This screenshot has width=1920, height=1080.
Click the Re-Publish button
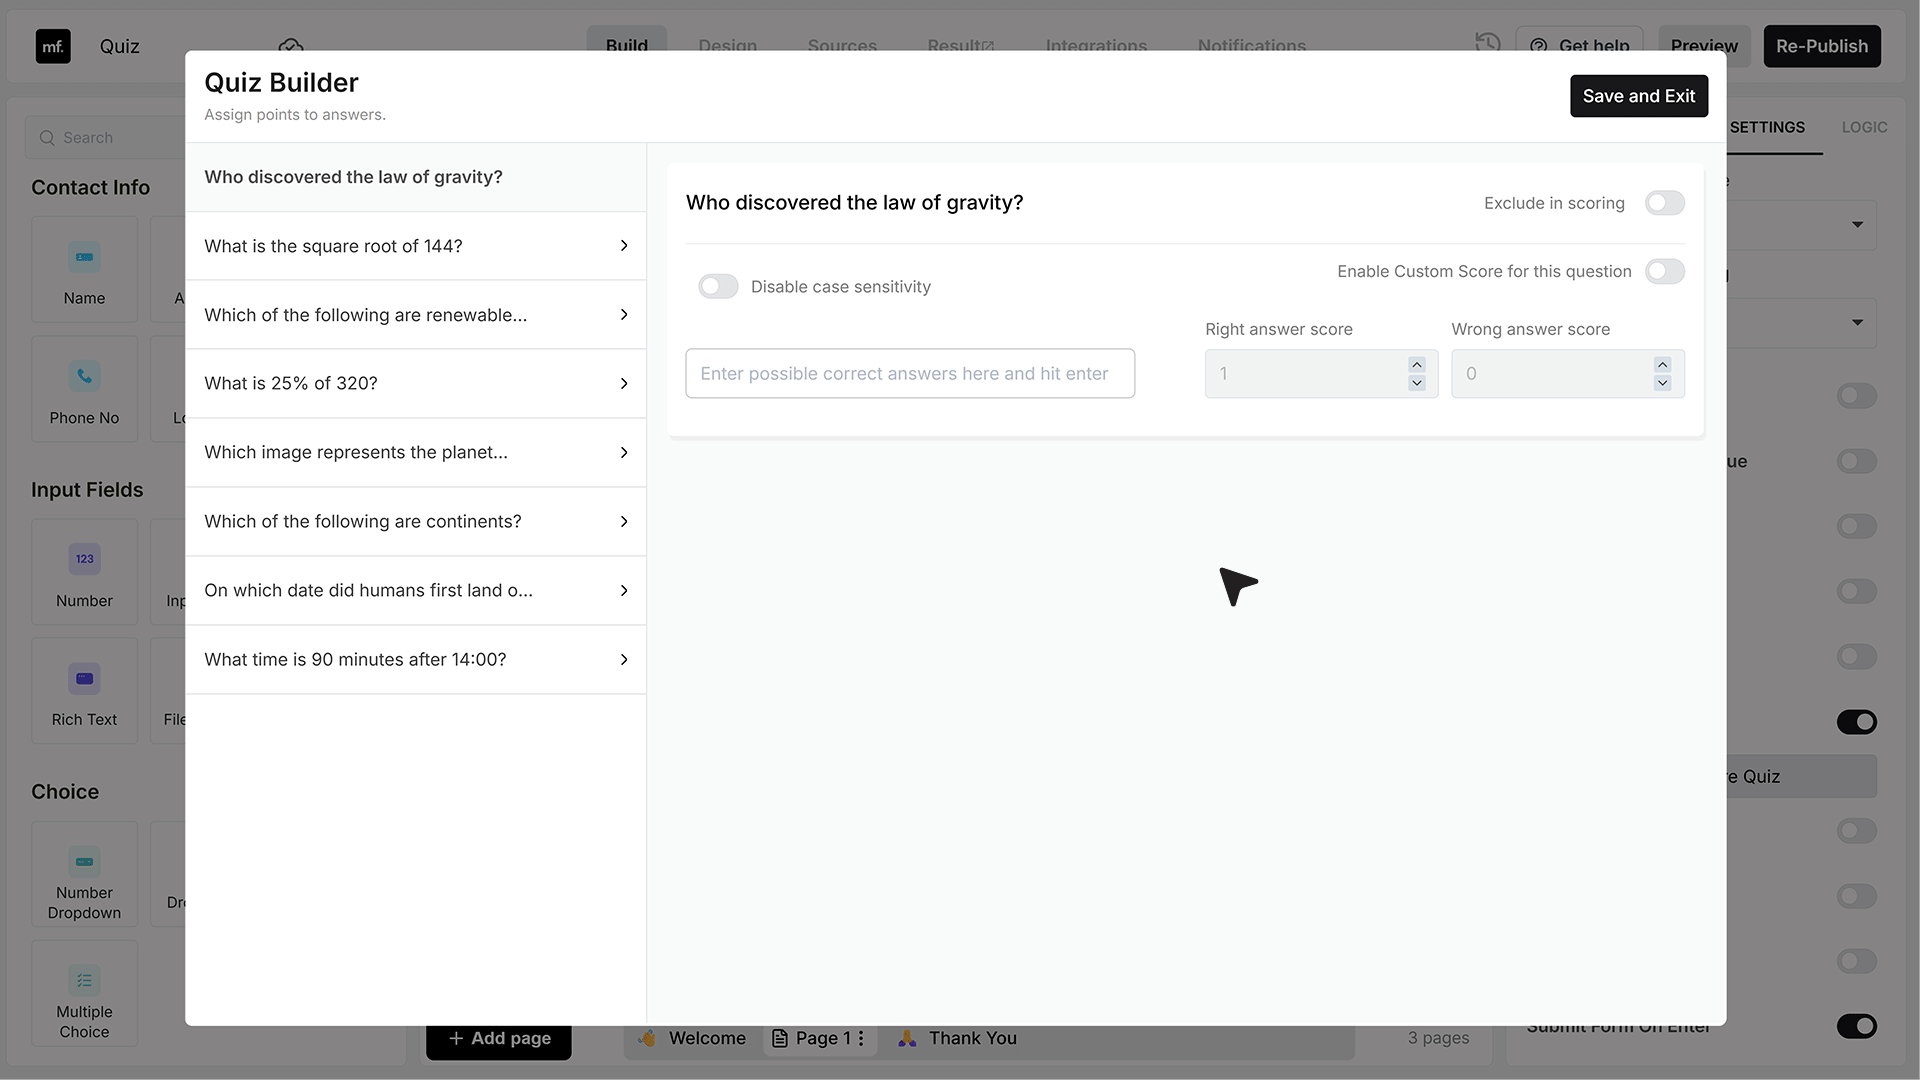(1822, 46)
